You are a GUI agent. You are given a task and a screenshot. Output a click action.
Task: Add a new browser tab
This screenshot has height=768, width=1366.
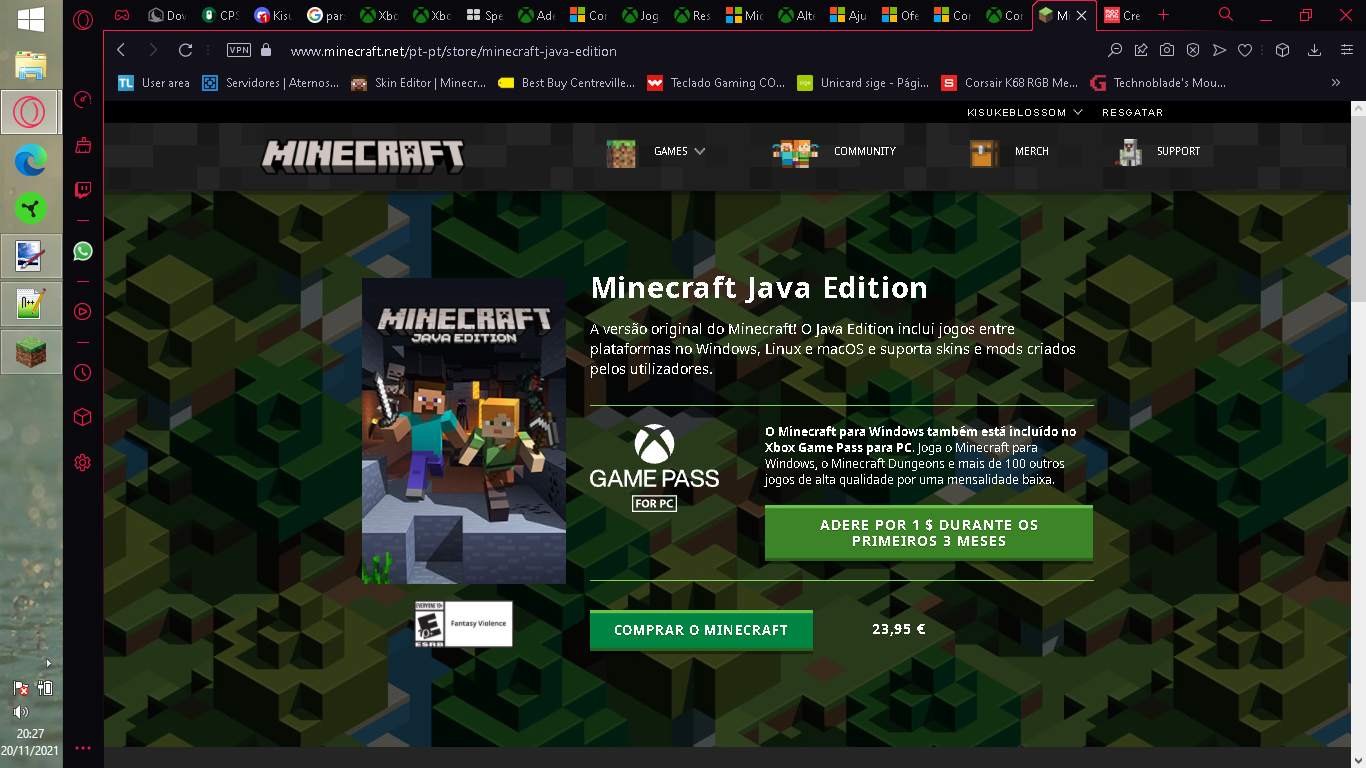coord(1163,15)
